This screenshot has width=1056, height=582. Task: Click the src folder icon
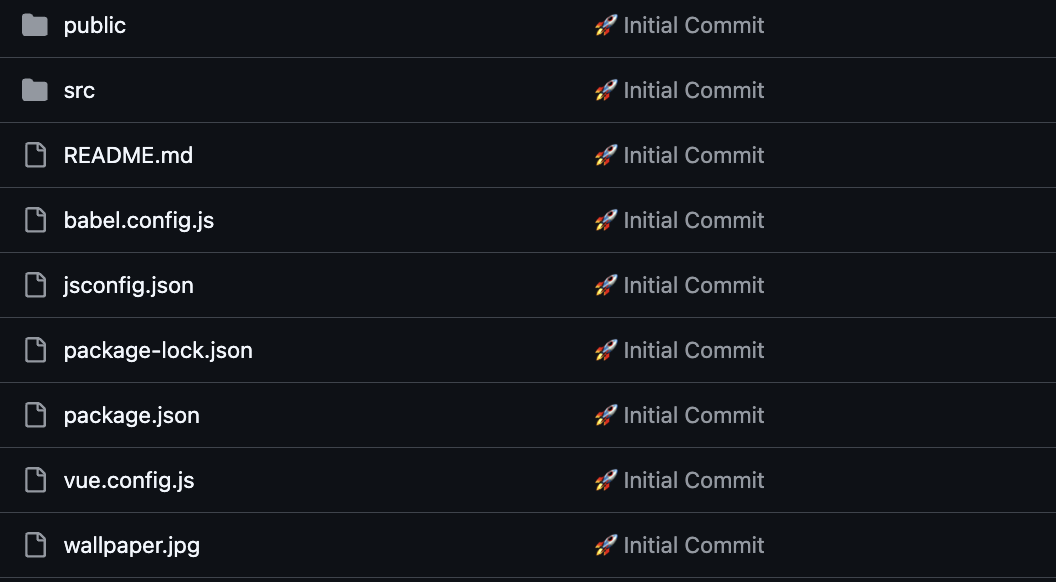35,90
